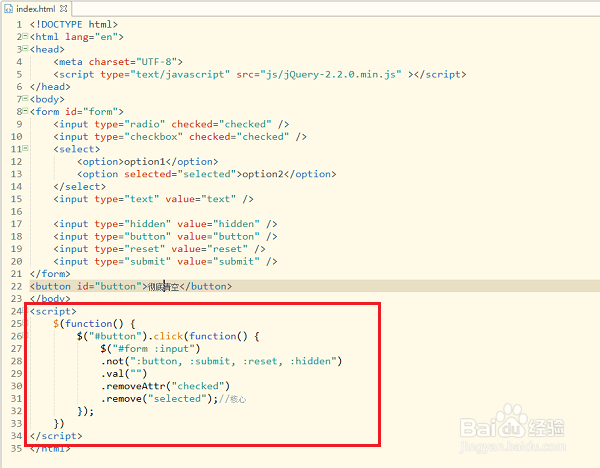Click the input type="text" line
Screen dimensions: 600x468
click(x=153, y=199)
